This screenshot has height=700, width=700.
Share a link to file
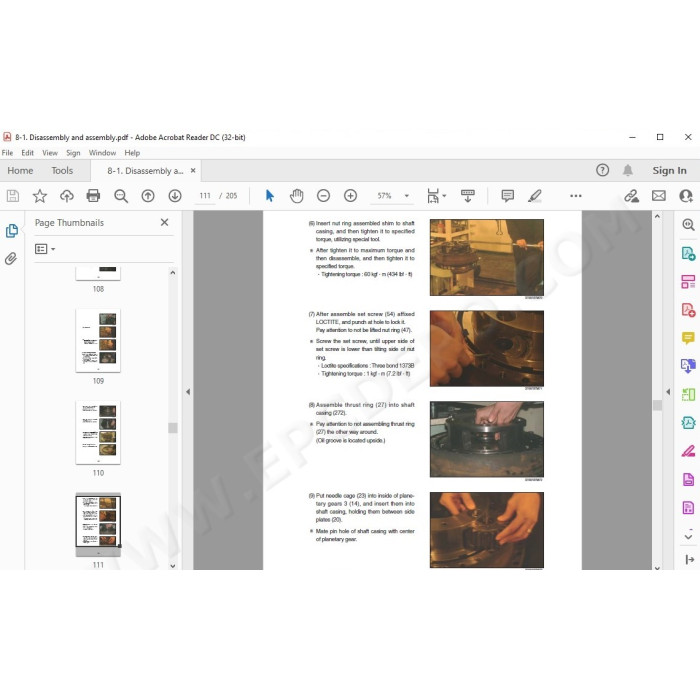631,196
